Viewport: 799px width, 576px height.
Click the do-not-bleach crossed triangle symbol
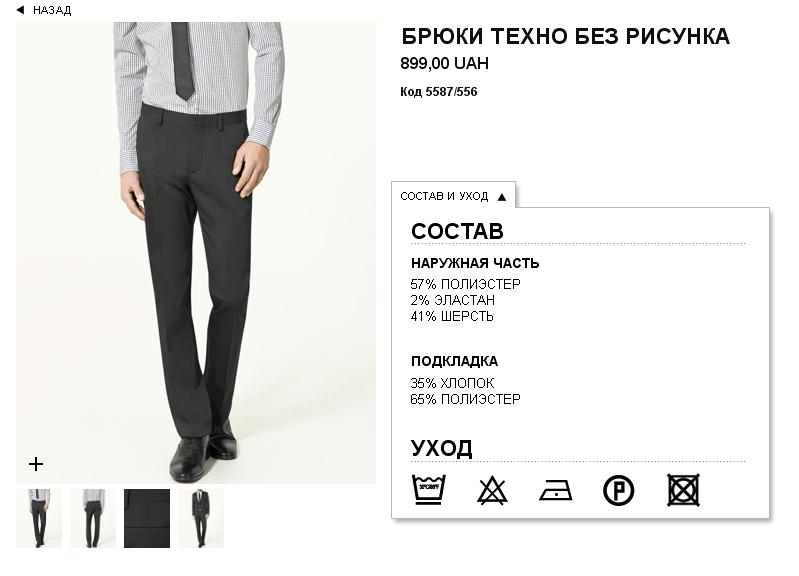(x=492, y=490)
